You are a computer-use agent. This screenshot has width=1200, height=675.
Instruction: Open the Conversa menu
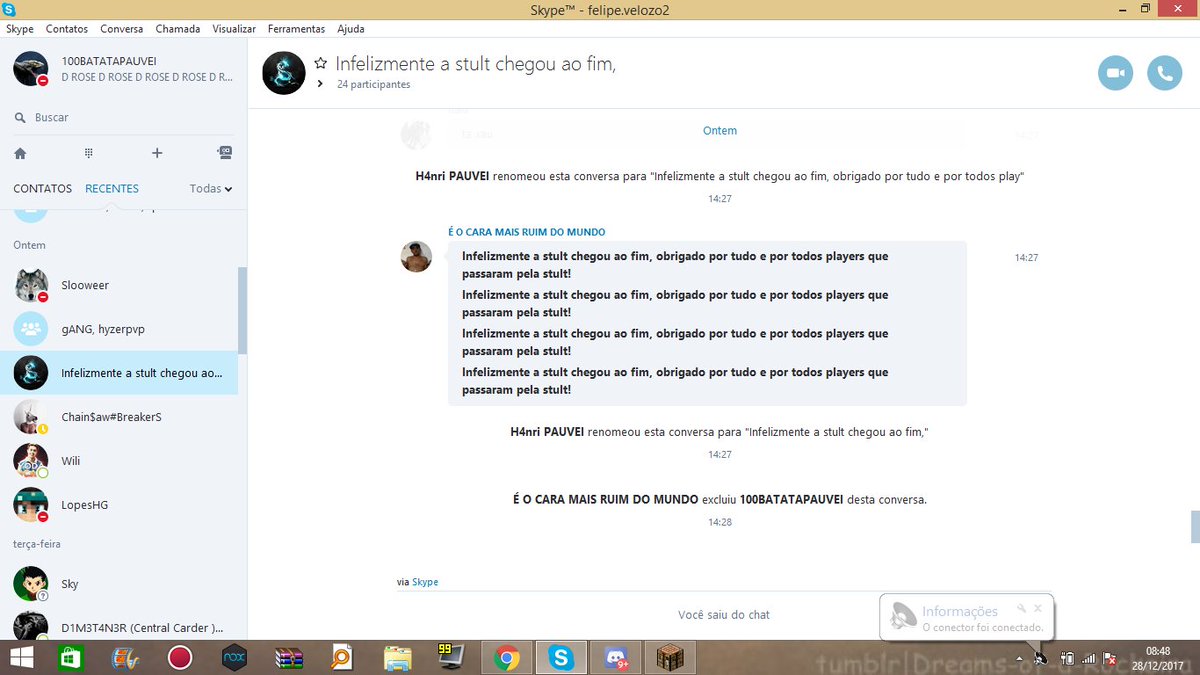tap(122, 29)
